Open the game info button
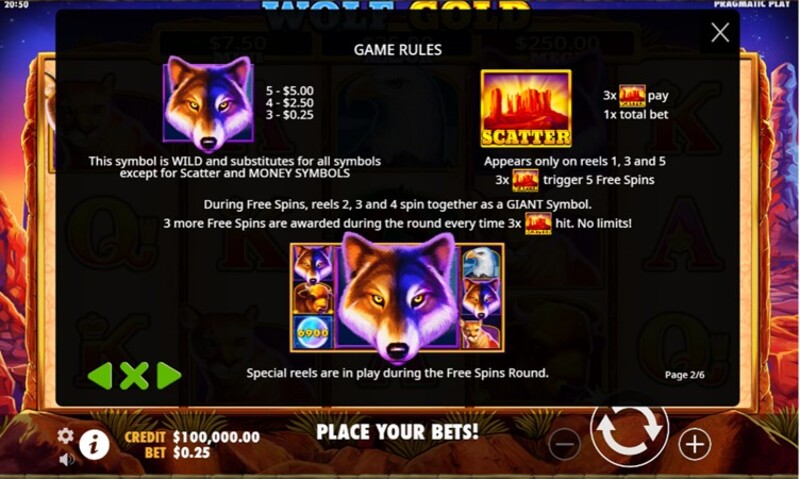Viewport: 800px width, 479px height. tap(94, 444)
